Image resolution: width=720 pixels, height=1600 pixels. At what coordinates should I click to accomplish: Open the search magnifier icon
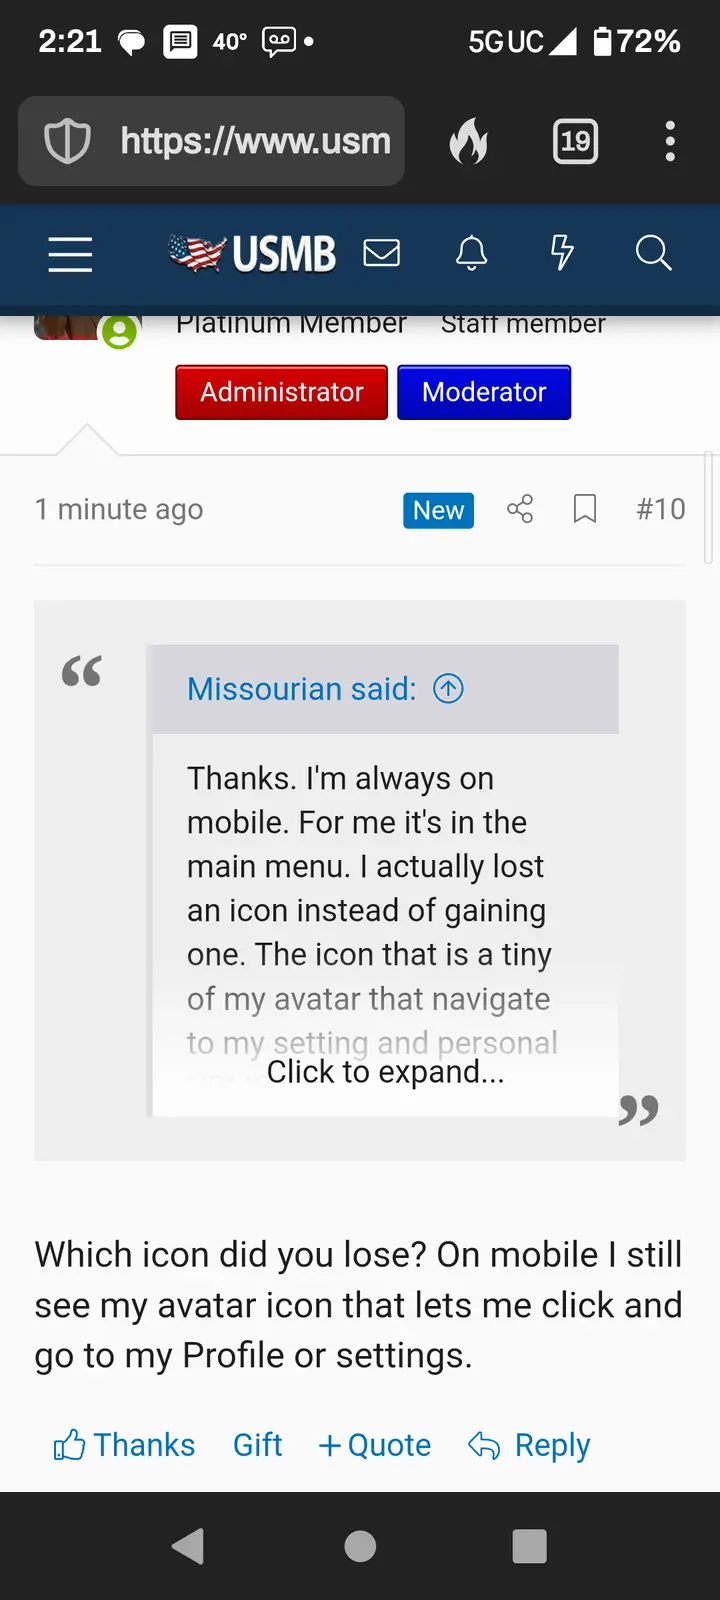pyautogui.click(x=653, y=253)
